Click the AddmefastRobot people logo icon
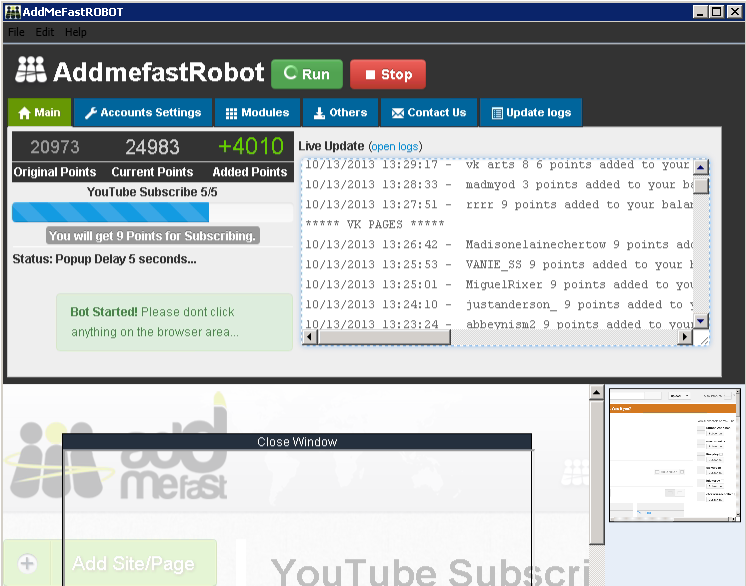Image resolution: width=746 pixels, height=586 pixels. [x=31, y=70]
